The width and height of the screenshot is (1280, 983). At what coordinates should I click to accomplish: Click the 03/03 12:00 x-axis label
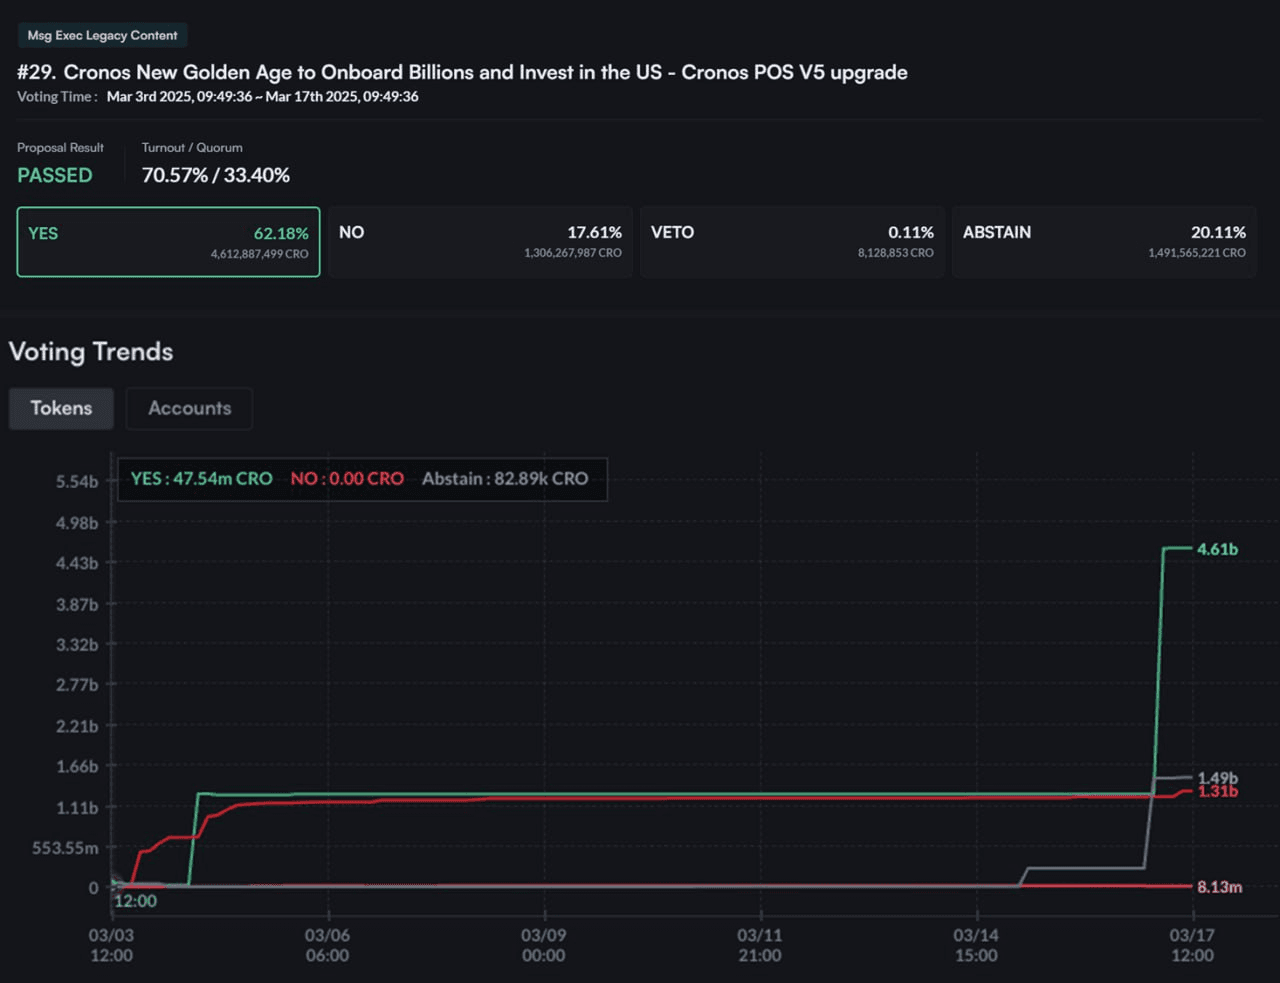click(111, 945)
